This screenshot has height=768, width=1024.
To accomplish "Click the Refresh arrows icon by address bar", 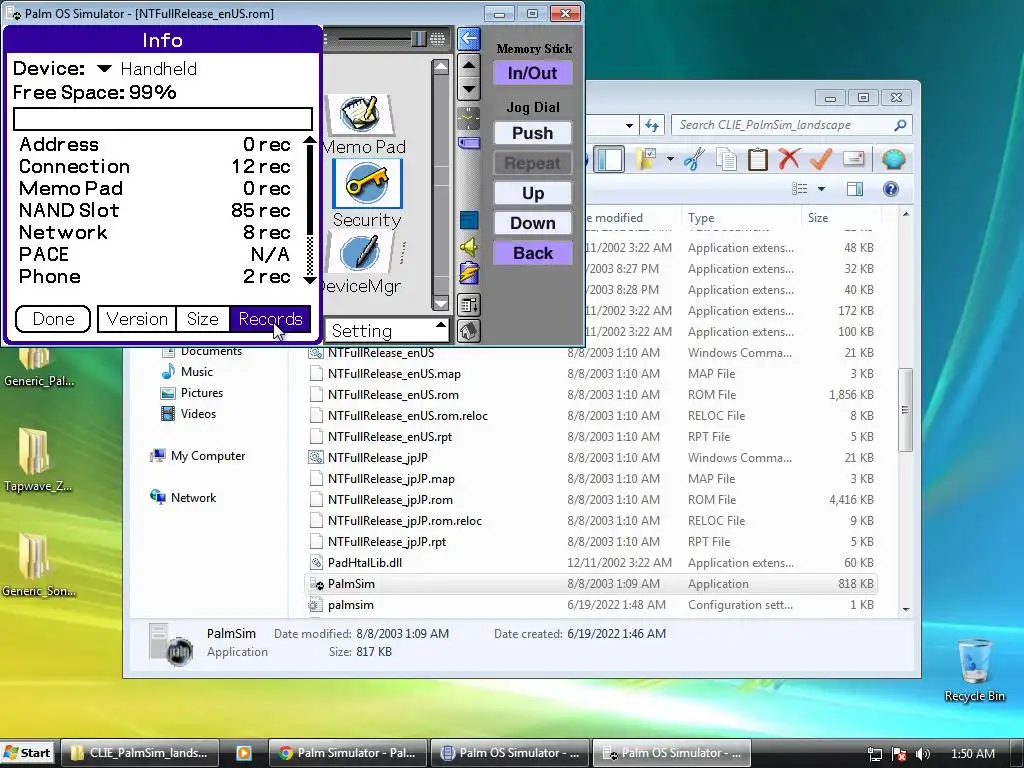I will 652,124.
